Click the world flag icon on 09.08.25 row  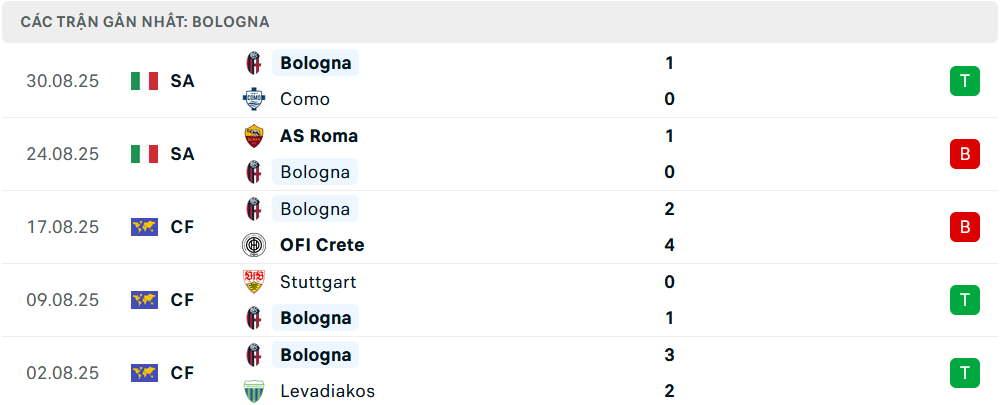click(x=144, y=300)
